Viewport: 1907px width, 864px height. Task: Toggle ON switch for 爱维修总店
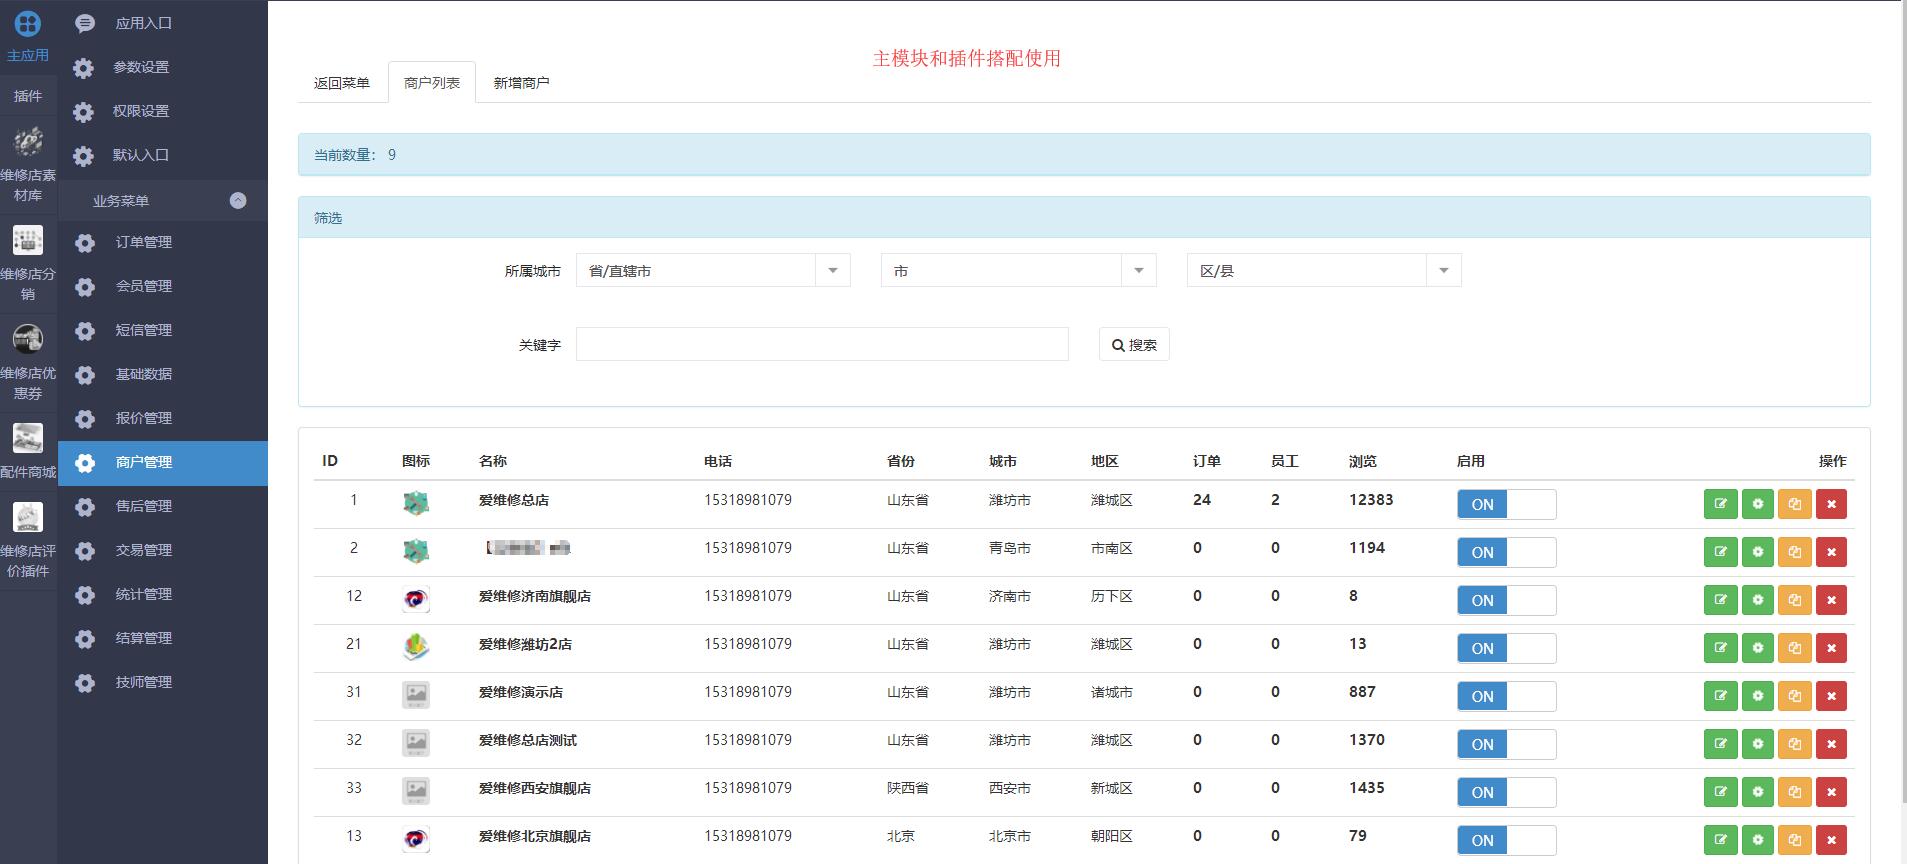1506,504
